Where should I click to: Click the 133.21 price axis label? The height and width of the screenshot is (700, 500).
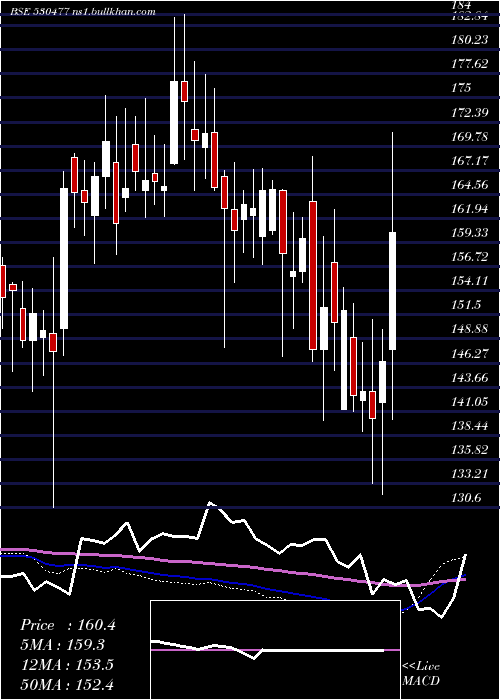(x=469, y=474)
